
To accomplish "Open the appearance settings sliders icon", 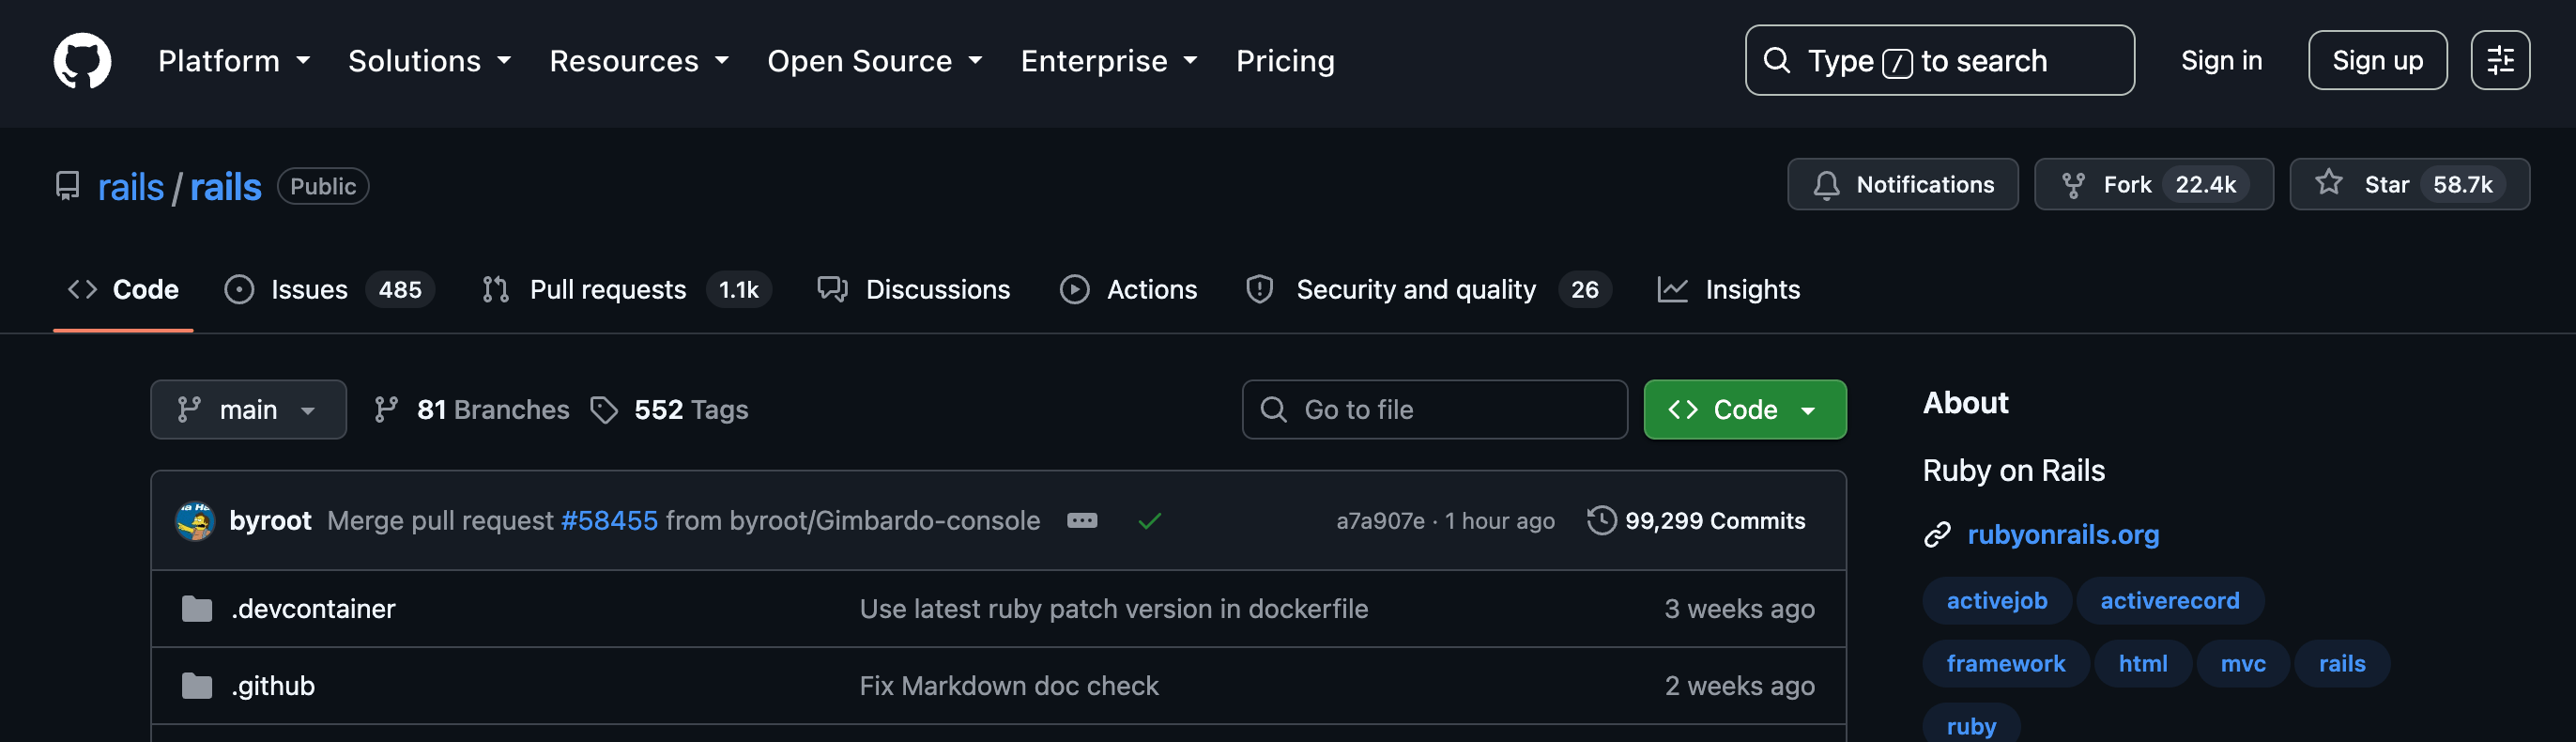I will (2500, 61).
